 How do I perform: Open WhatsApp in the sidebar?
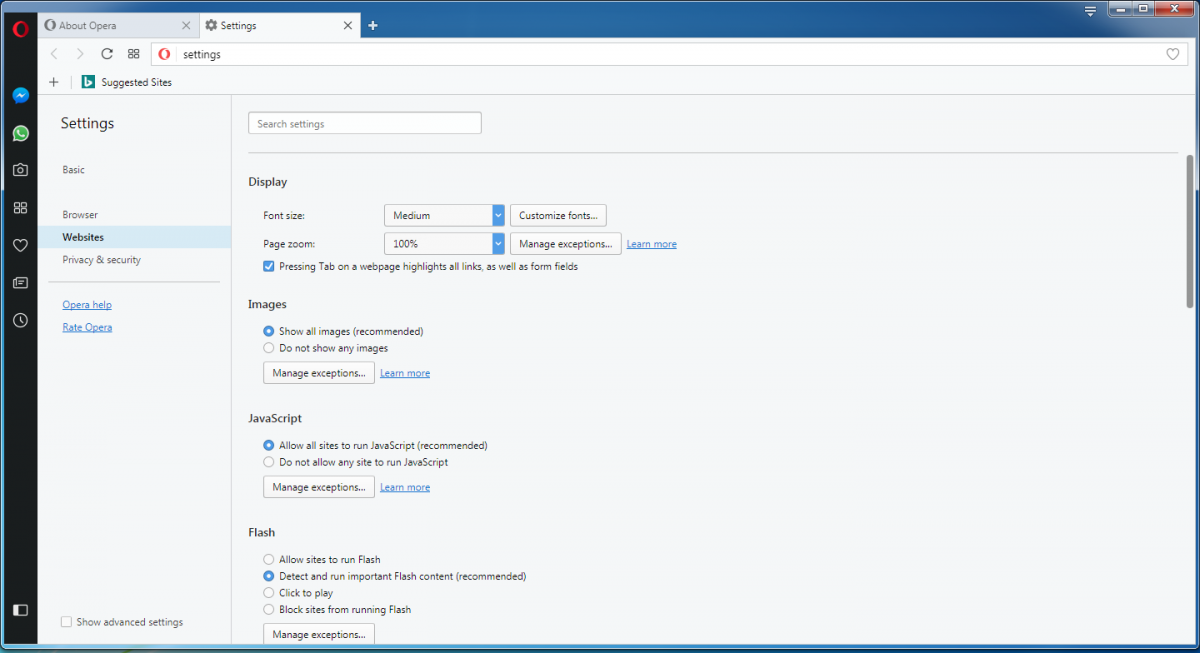[x=20, y=133]
